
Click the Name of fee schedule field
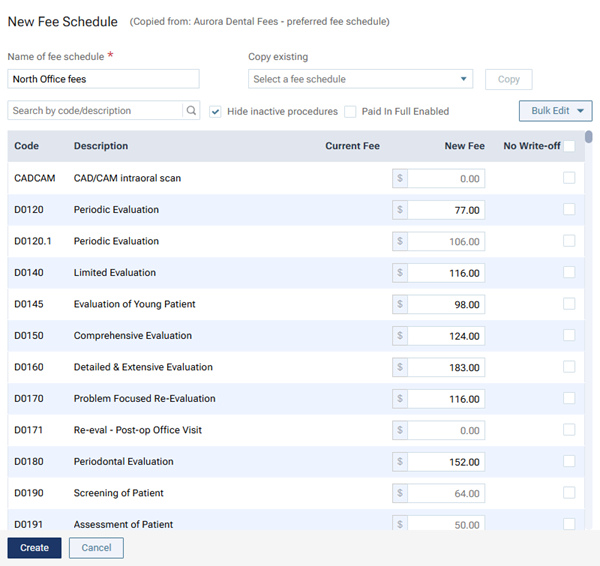click(103, 79)
